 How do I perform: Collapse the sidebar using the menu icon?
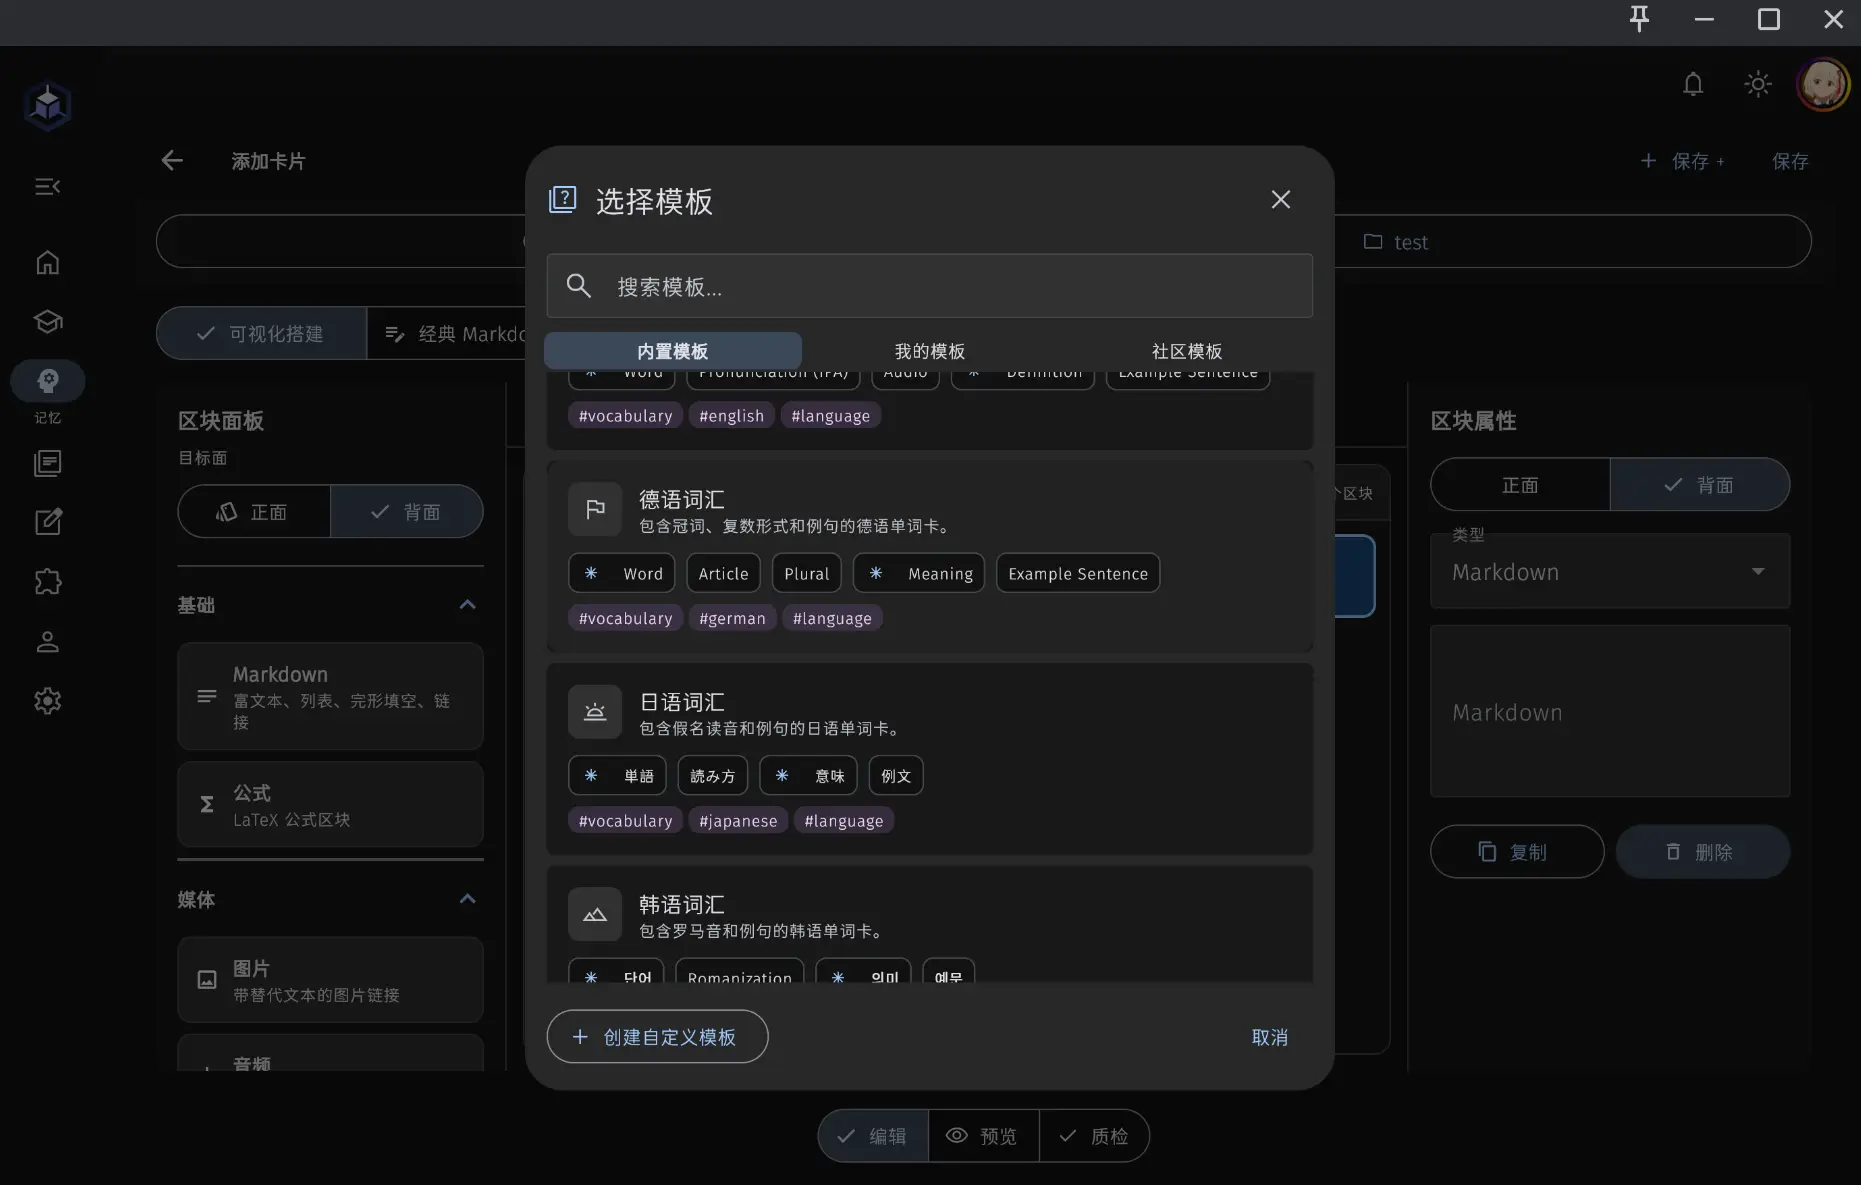tap(47, 186)
